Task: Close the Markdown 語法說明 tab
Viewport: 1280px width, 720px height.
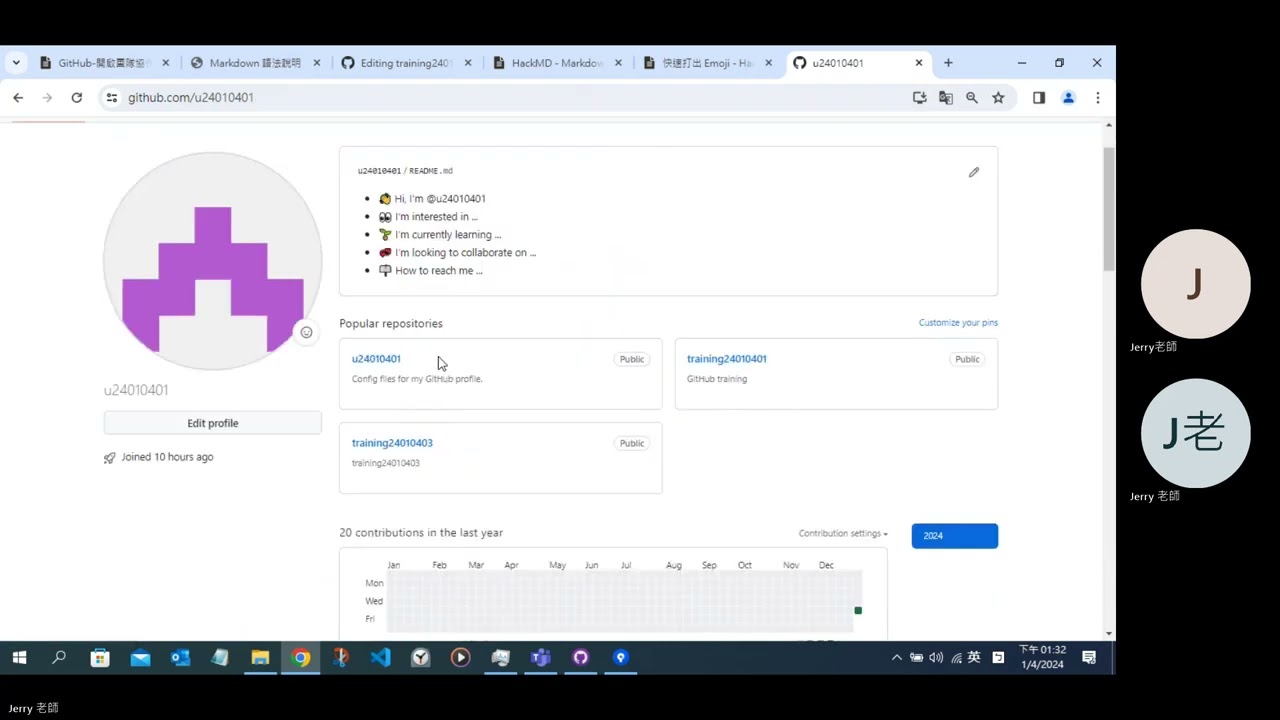Action: pos(317,63)
